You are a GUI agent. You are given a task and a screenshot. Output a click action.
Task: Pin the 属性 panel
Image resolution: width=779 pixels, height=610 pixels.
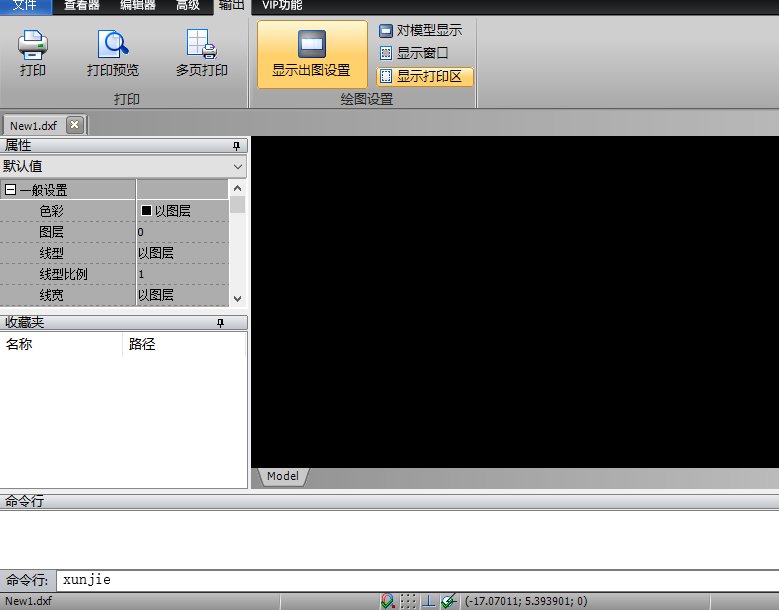click(236, 146)
